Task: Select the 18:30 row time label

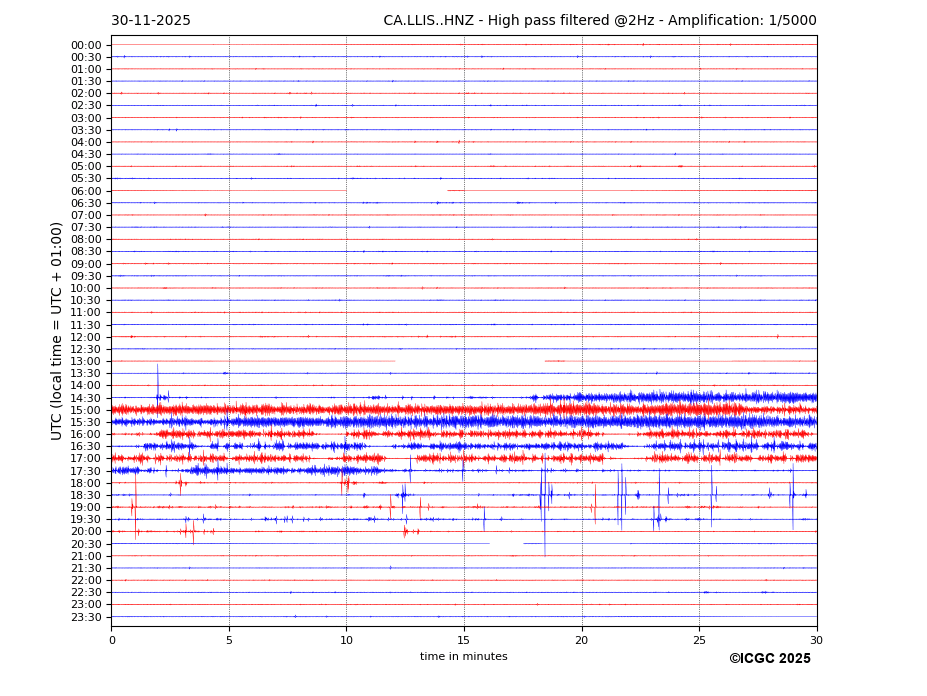Action: click(x=86, y=495)
